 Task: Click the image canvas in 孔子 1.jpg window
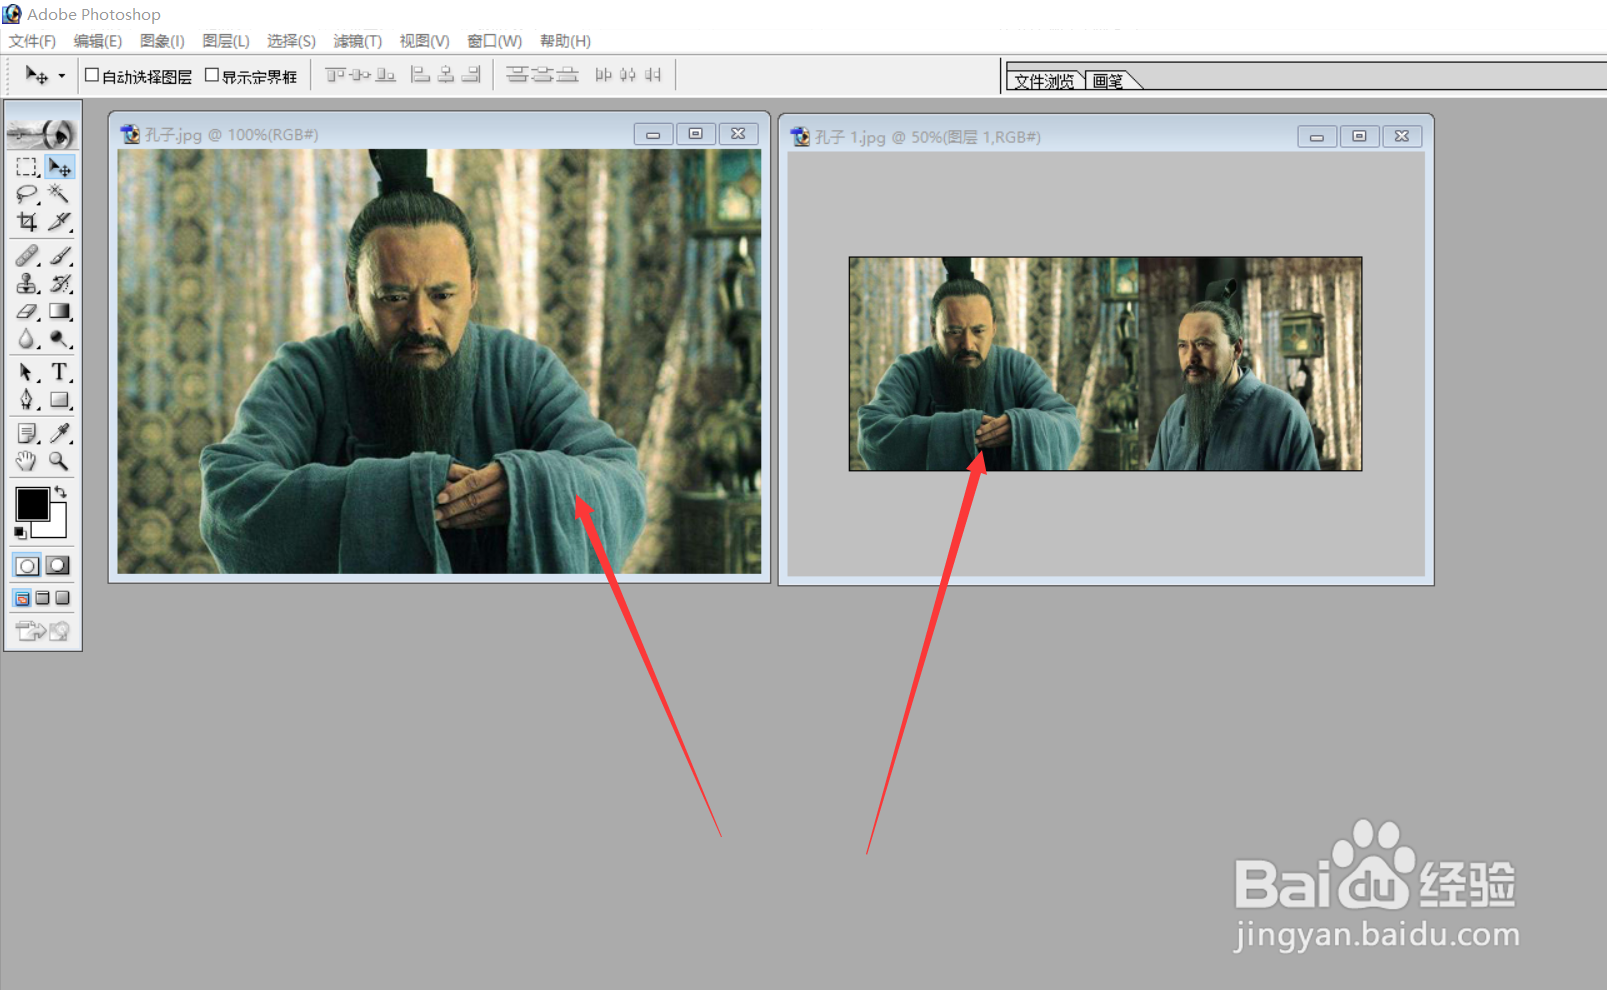(1105, 364)
